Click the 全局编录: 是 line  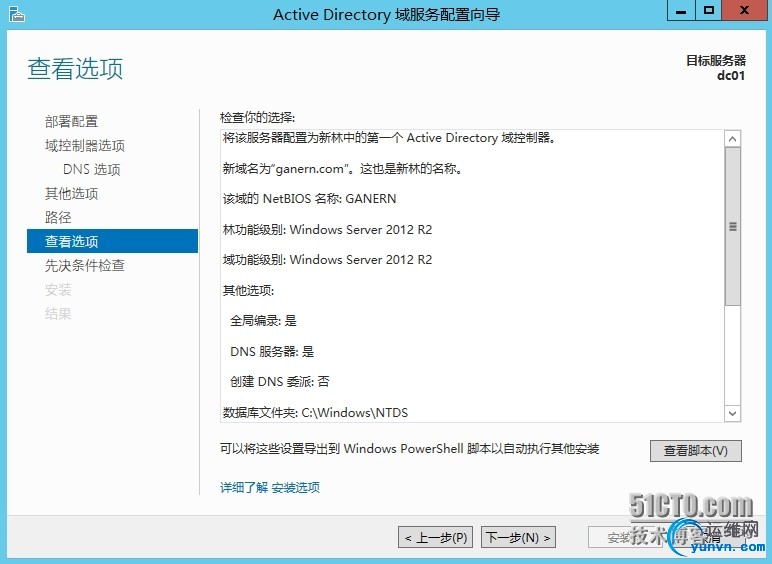point(263,321)
